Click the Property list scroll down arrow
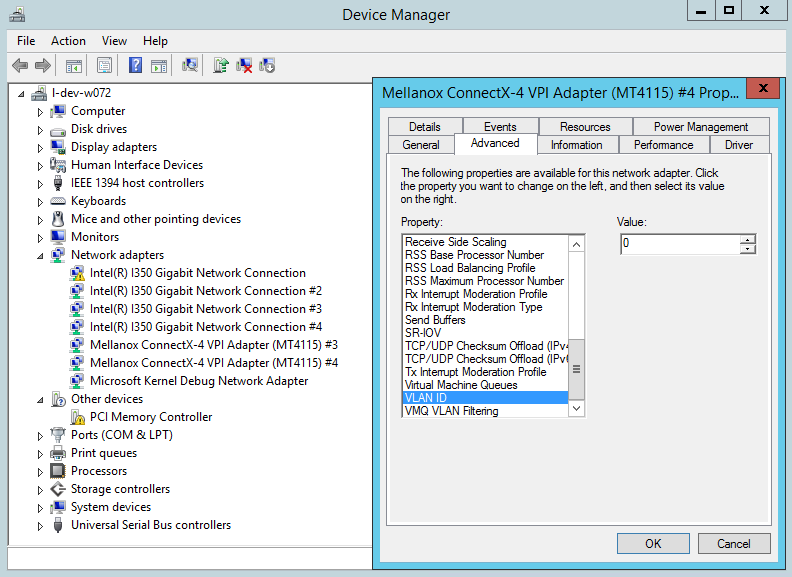 click(576, 408)
